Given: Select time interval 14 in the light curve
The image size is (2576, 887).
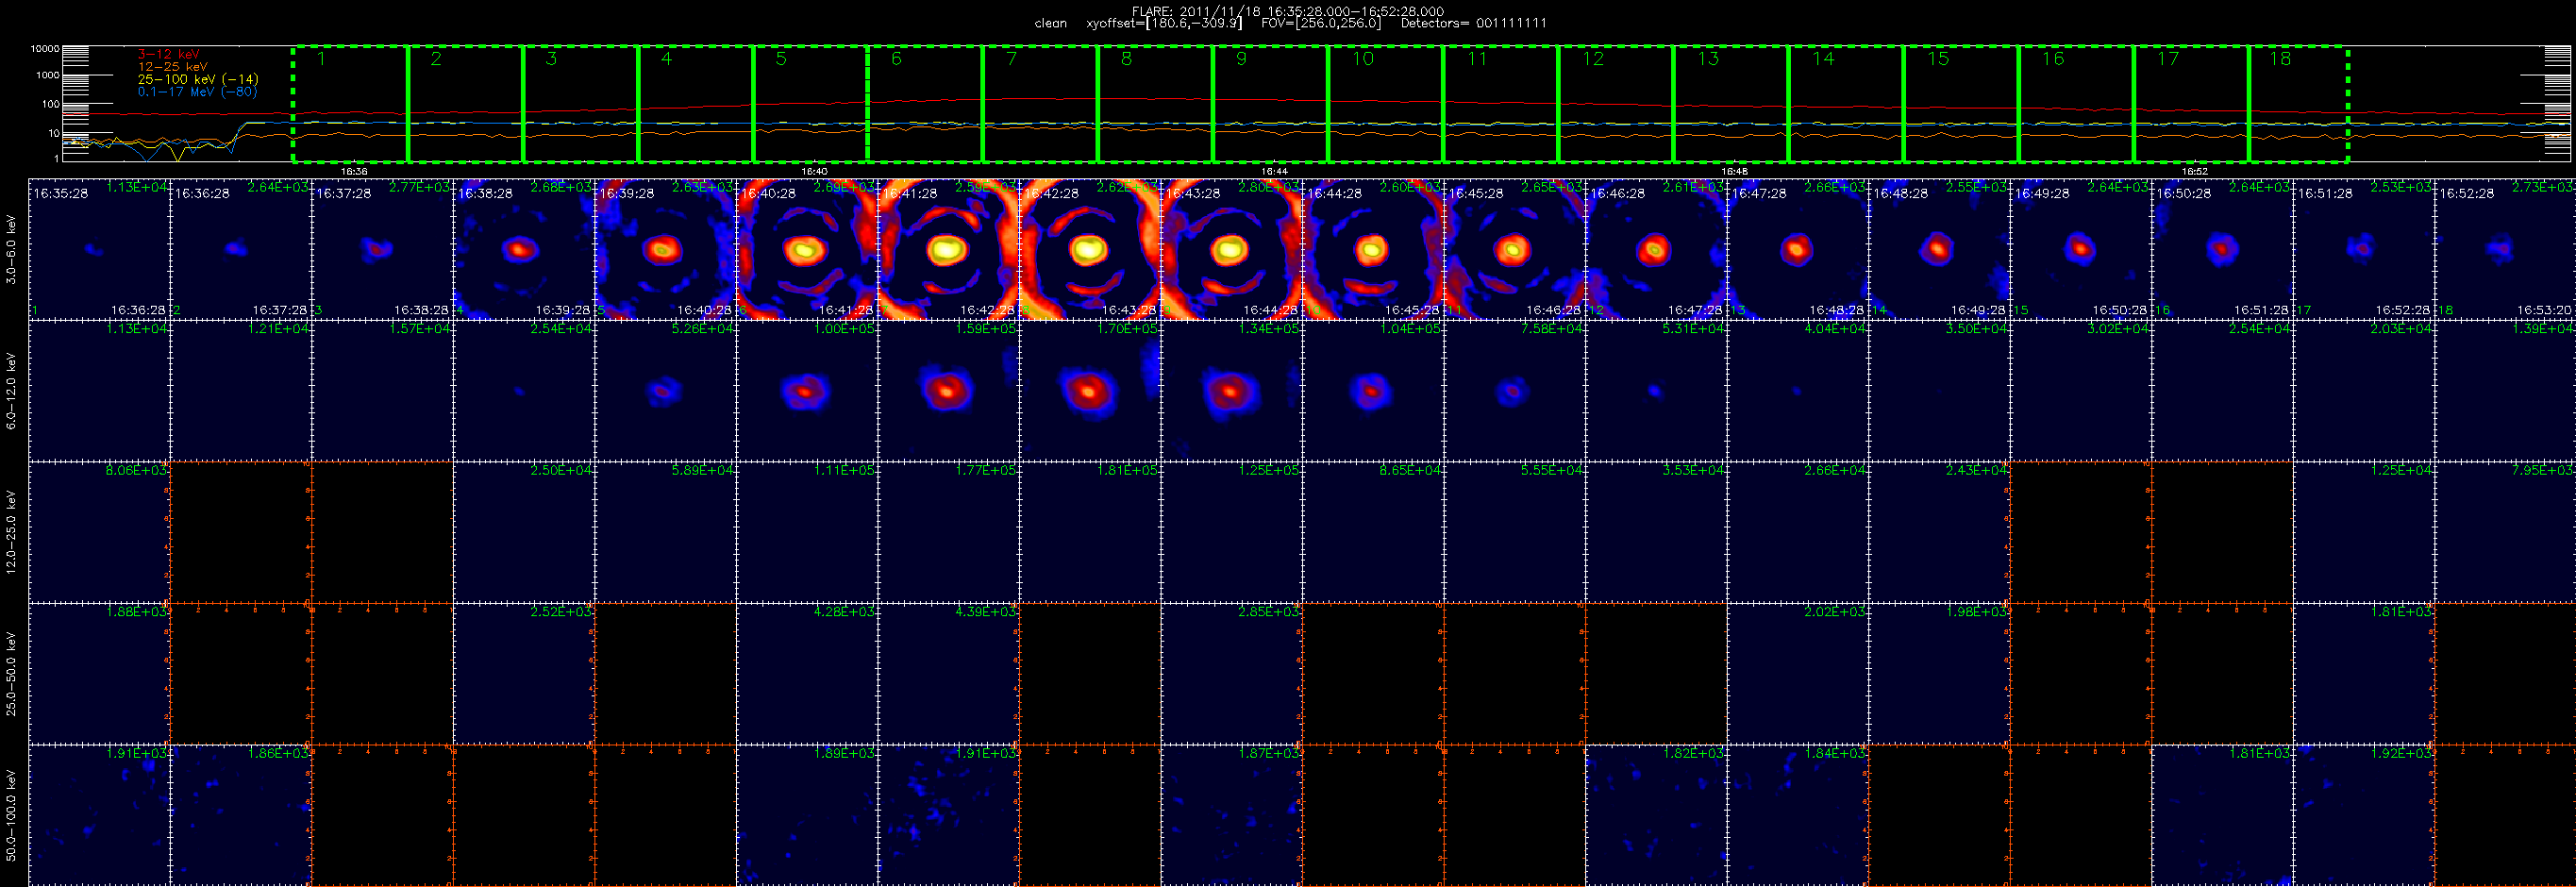Looking at the screenshot, I should point(1845,104).
